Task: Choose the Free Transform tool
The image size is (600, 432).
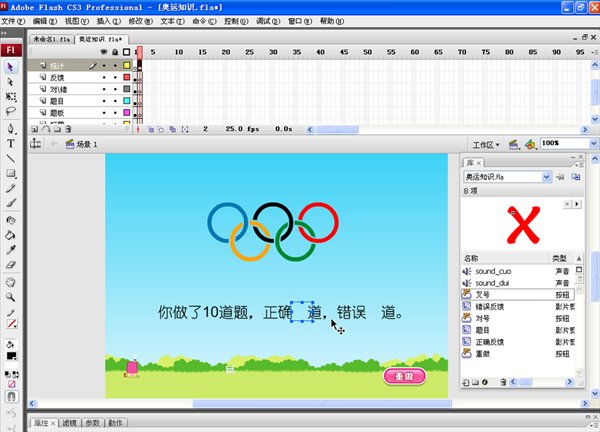Action: [11, 96]
